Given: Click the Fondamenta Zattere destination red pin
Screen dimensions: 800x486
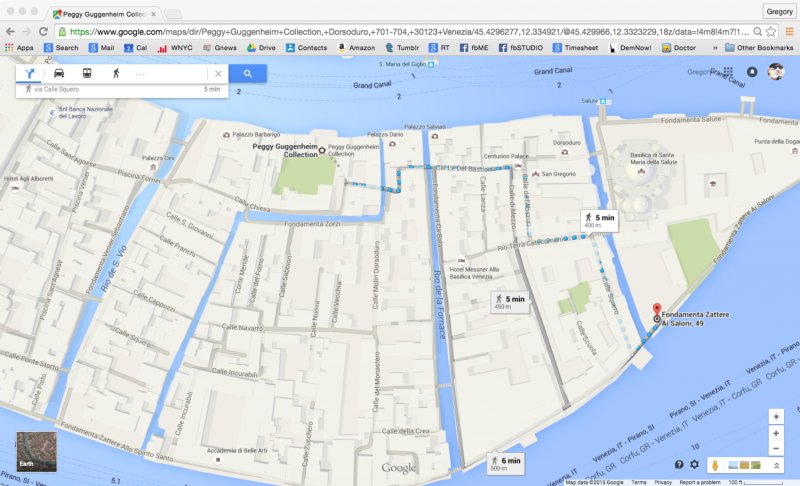Looking at the screenshot, I should click(657, 309).
